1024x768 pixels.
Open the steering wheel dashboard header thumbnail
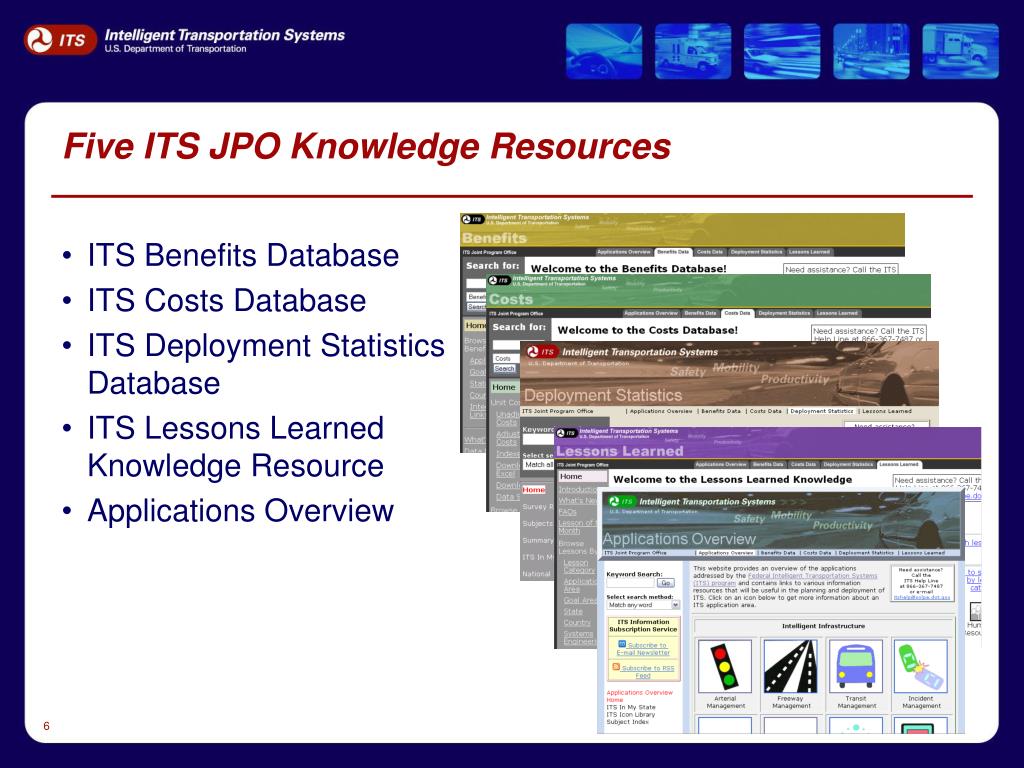tap(603, 51)
